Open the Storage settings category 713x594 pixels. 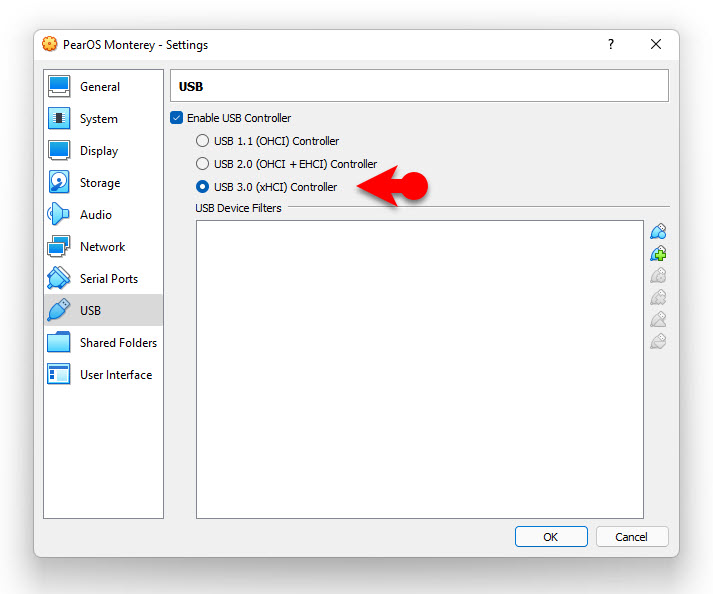(103, 182)
